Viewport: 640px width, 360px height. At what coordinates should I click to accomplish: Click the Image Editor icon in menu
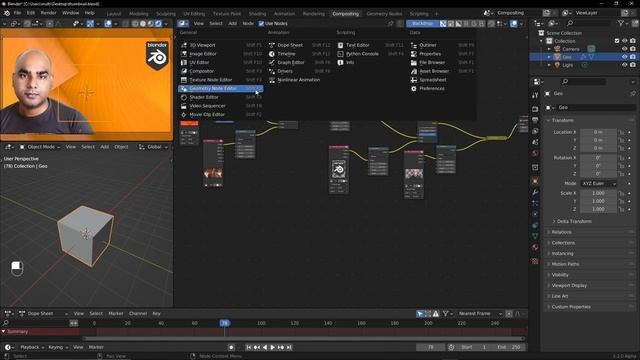[184, 53]
